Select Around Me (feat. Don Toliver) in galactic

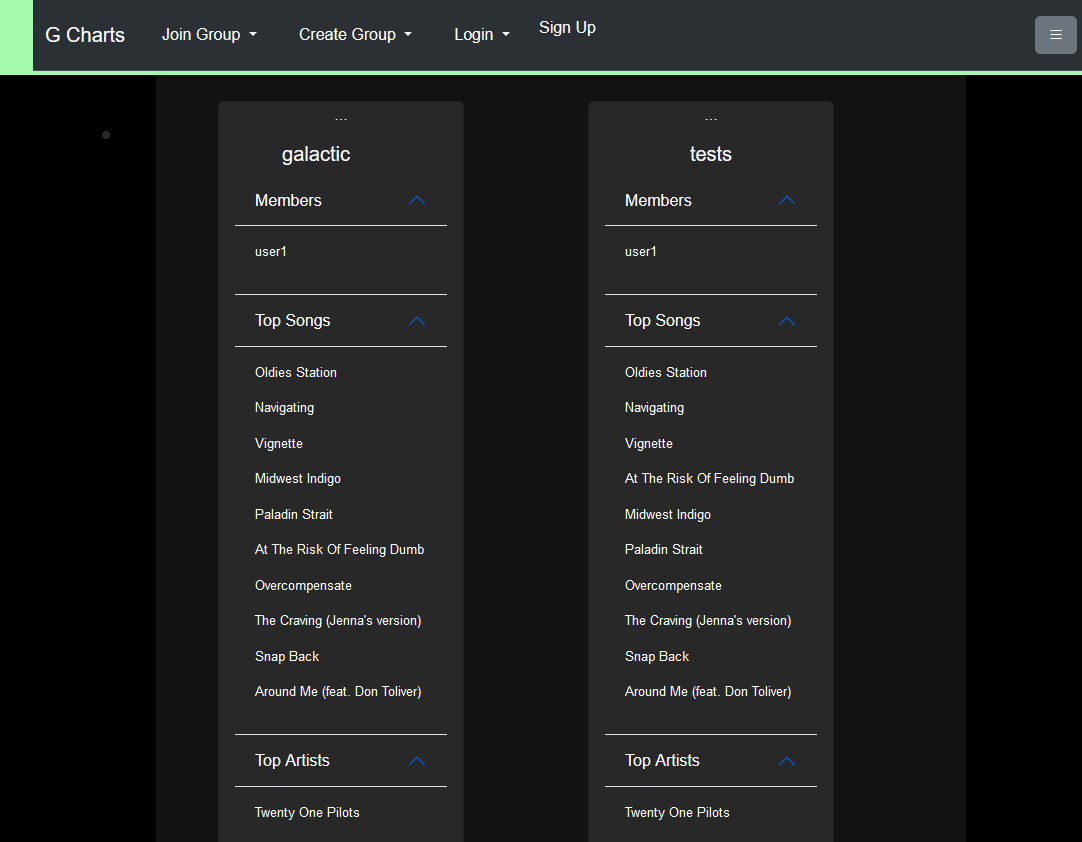point(338,692)
